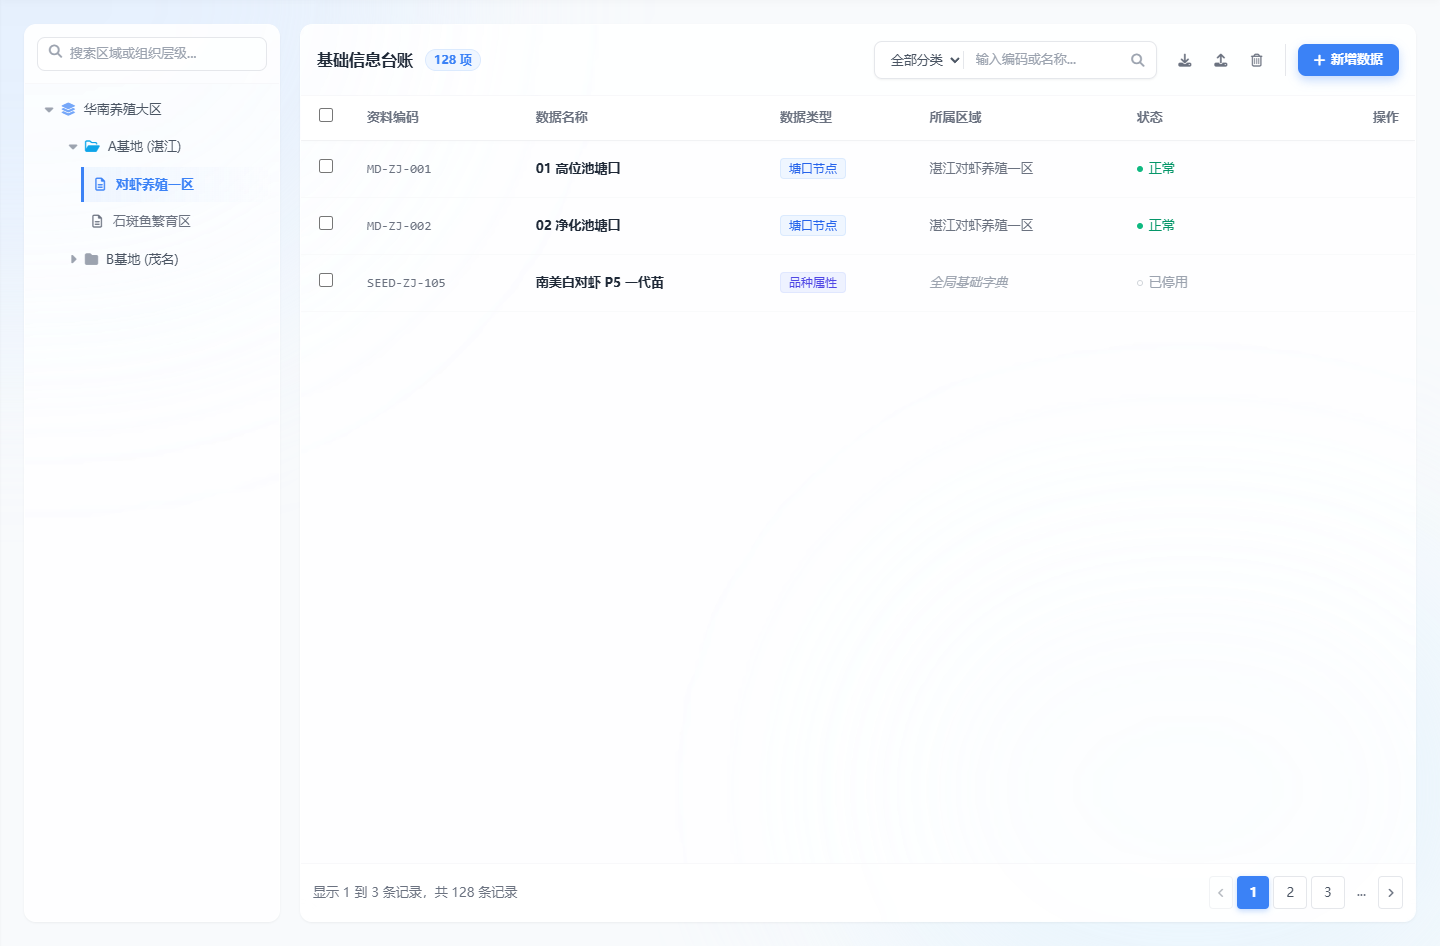Click the document icon beside 石斑鱼繁育区
1440x946 pixels.
[x=97, y=221]
